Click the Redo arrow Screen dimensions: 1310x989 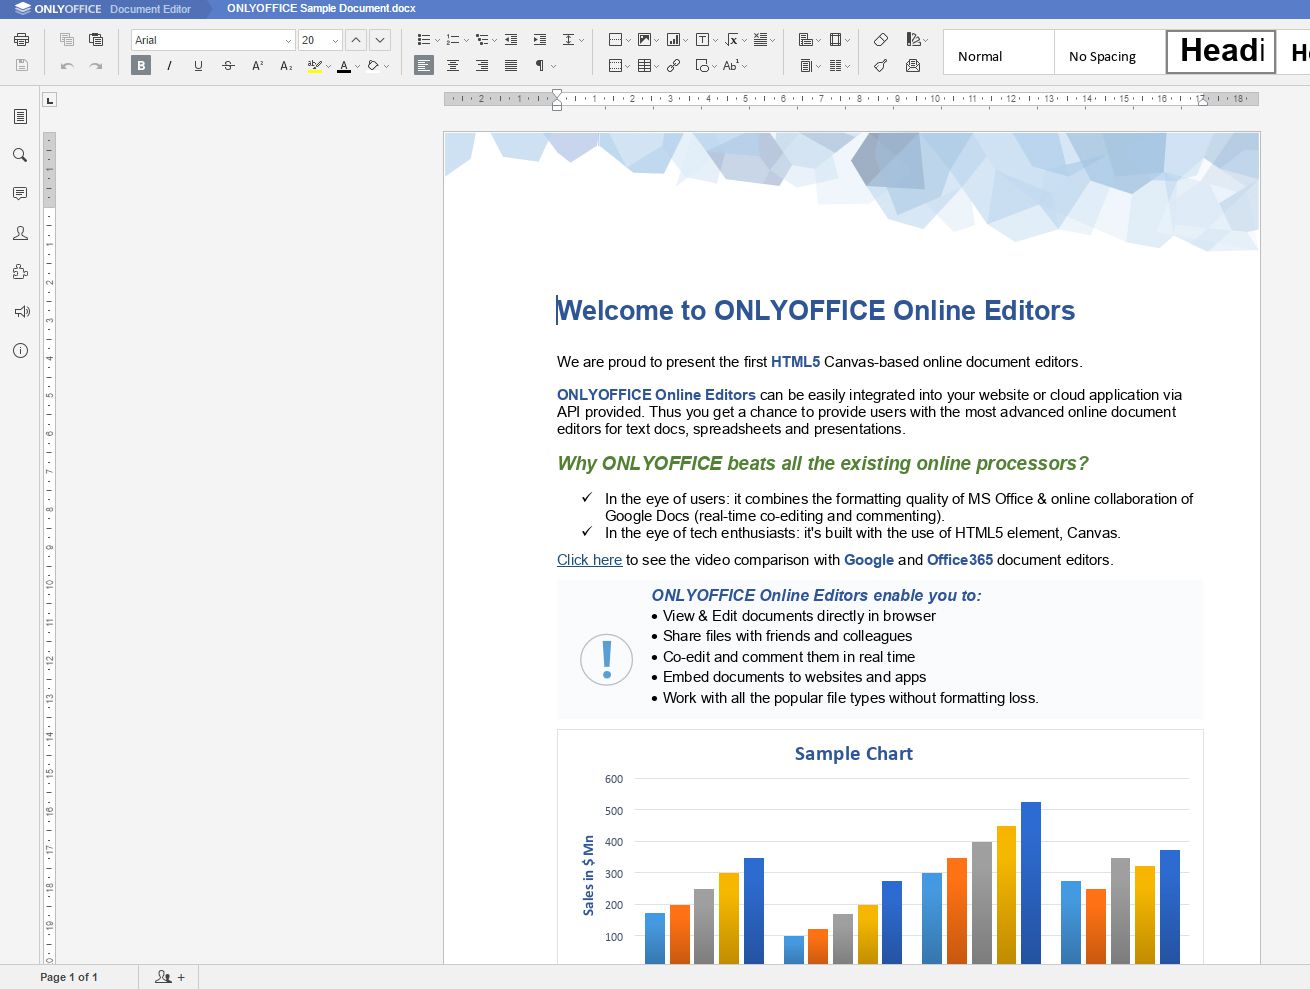(96, 66)
